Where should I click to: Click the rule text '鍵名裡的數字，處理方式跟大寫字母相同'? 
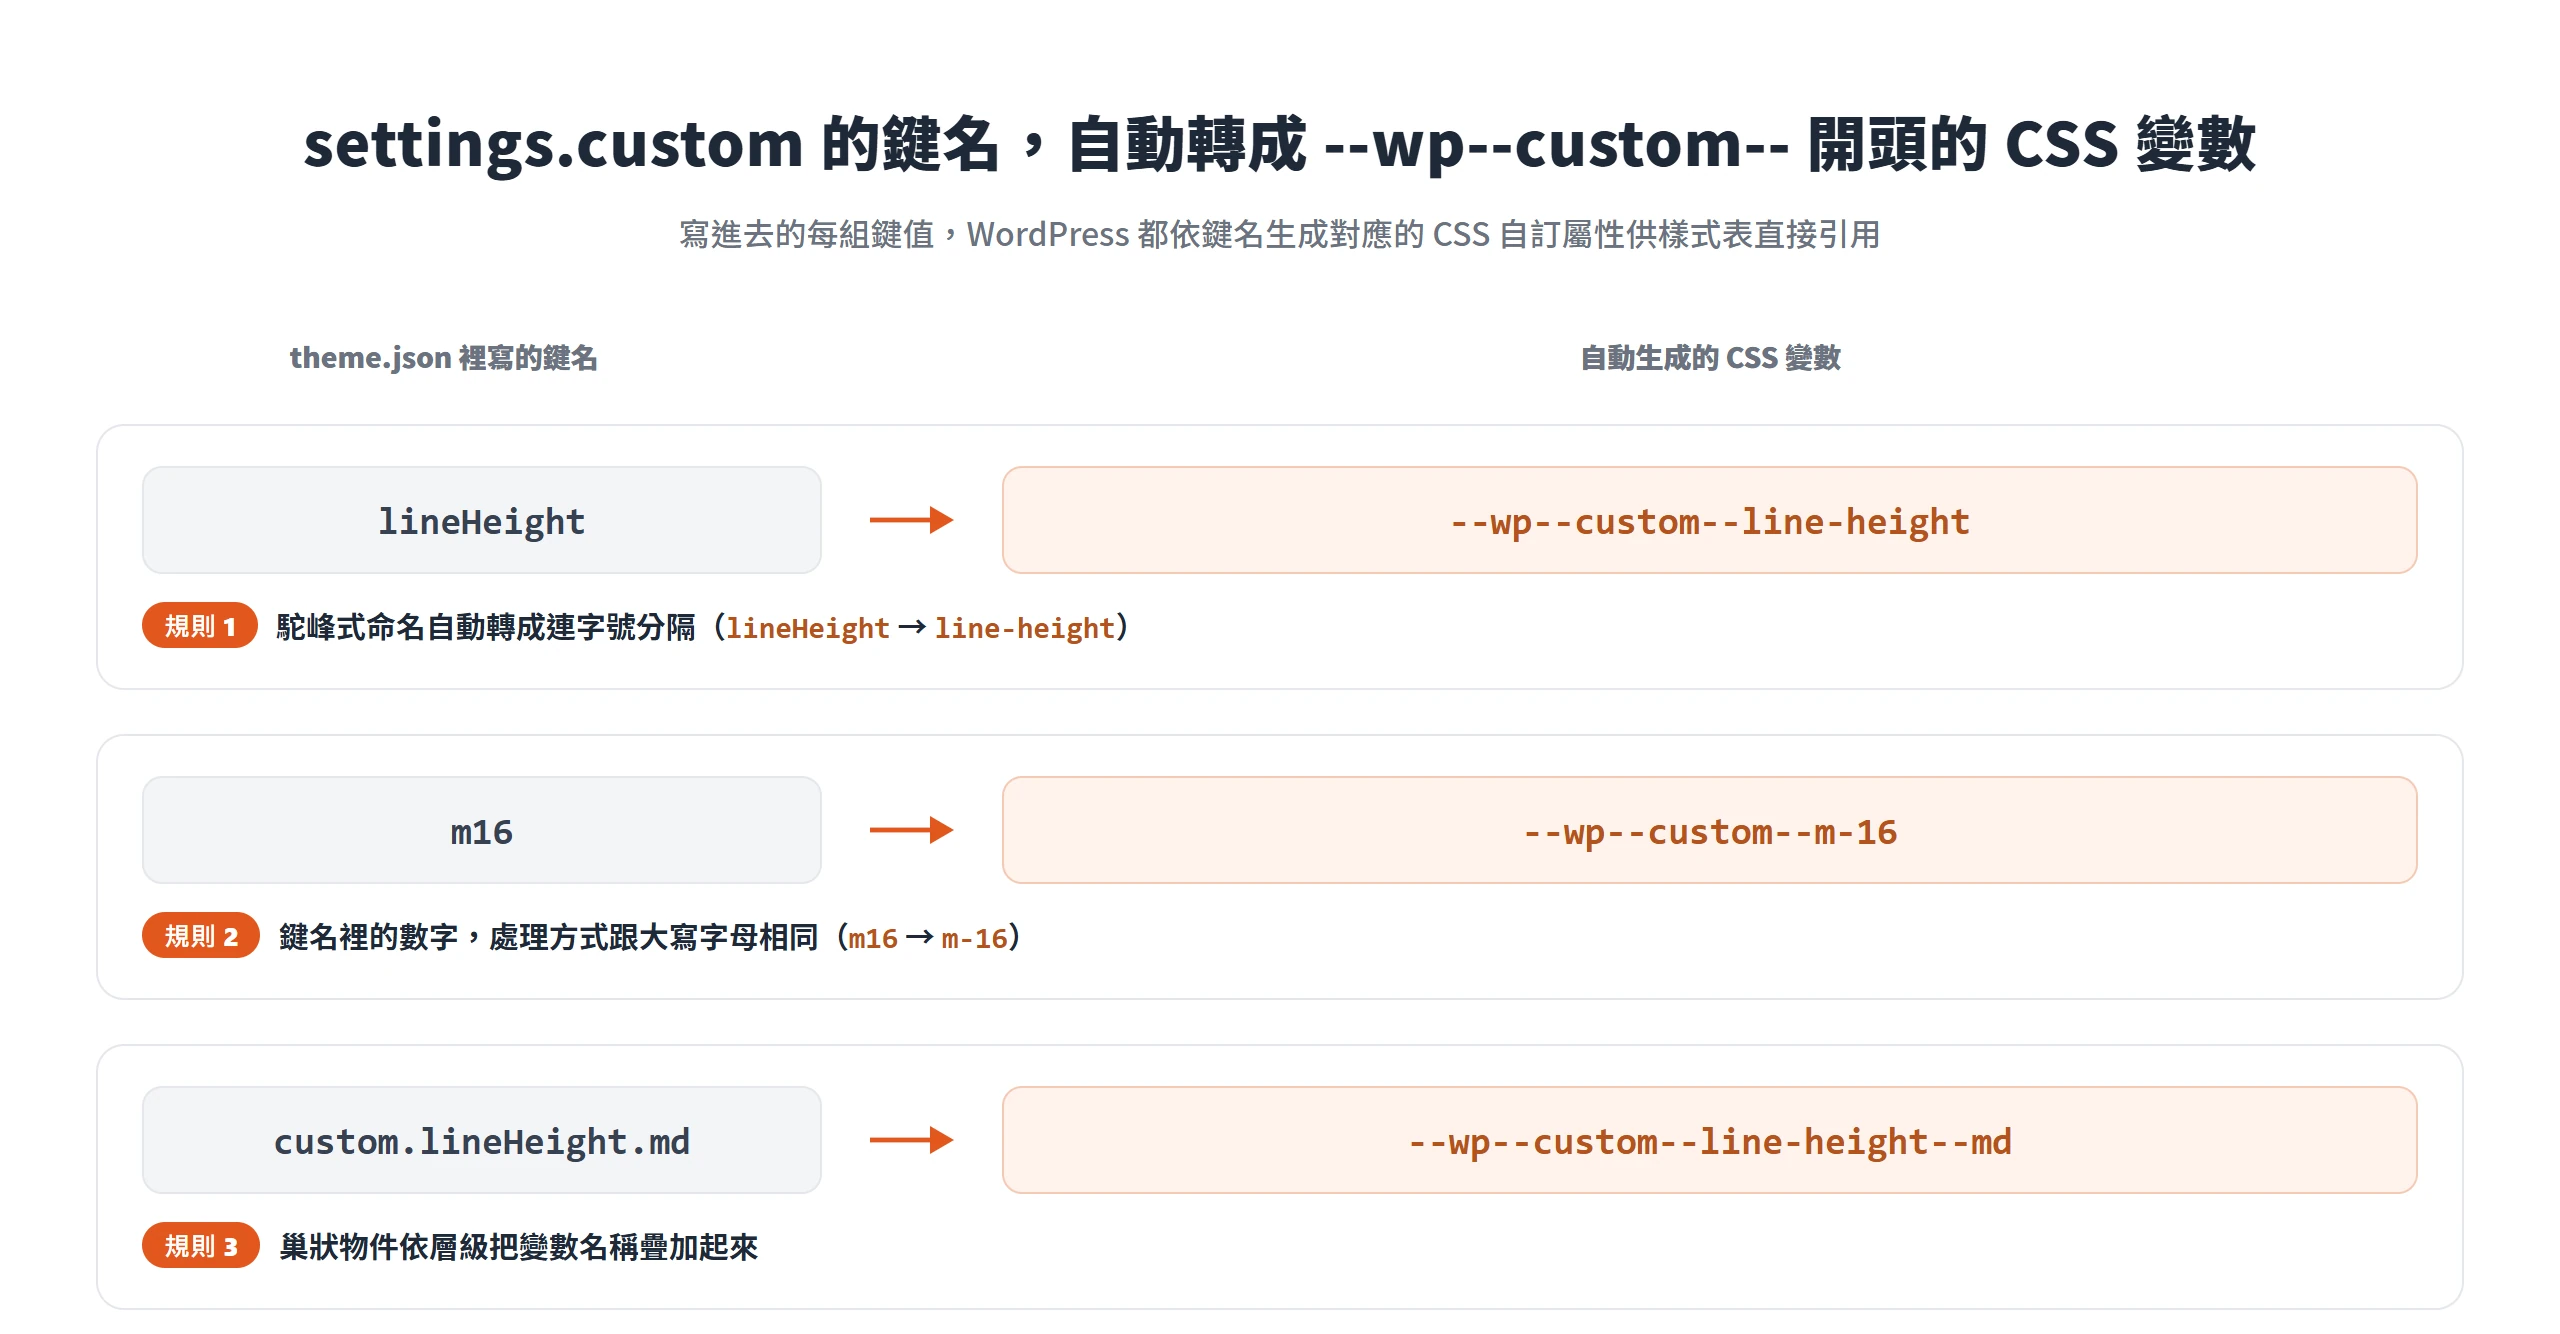548,937
